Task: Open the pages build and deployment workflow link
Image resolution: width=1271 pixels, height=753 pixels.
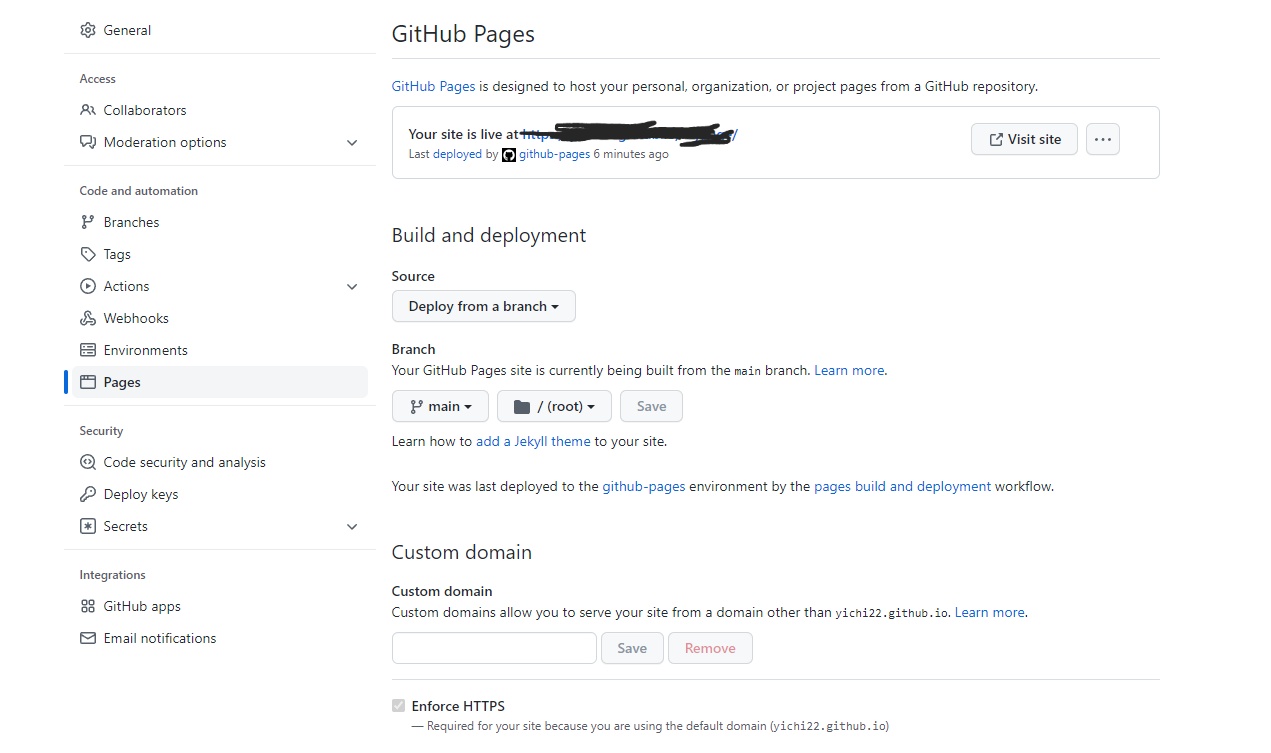Action: pos(902,486)
